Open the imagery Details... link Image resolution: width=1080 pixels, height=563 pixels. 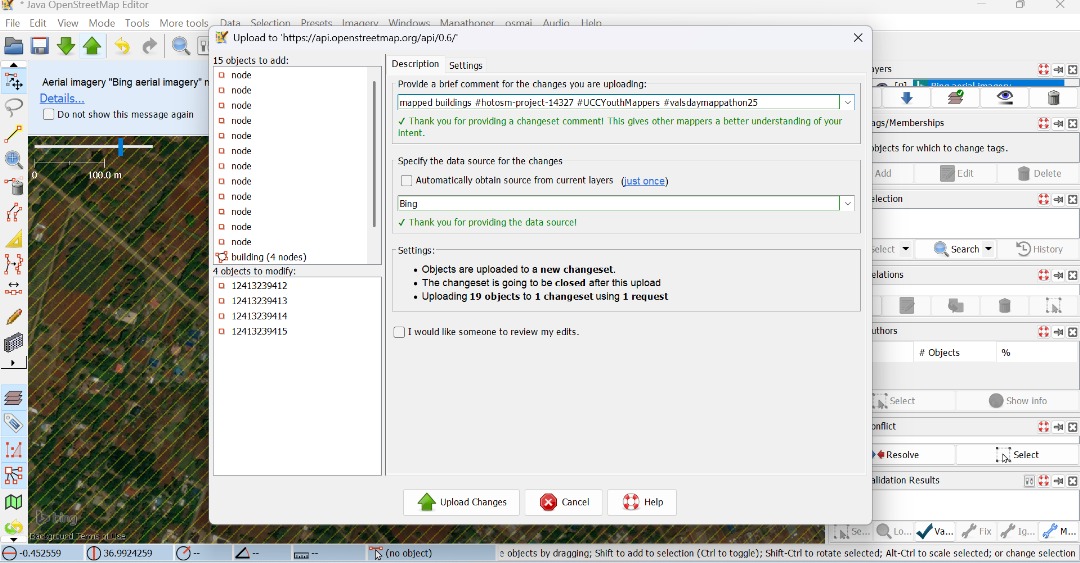pos(62,99)
